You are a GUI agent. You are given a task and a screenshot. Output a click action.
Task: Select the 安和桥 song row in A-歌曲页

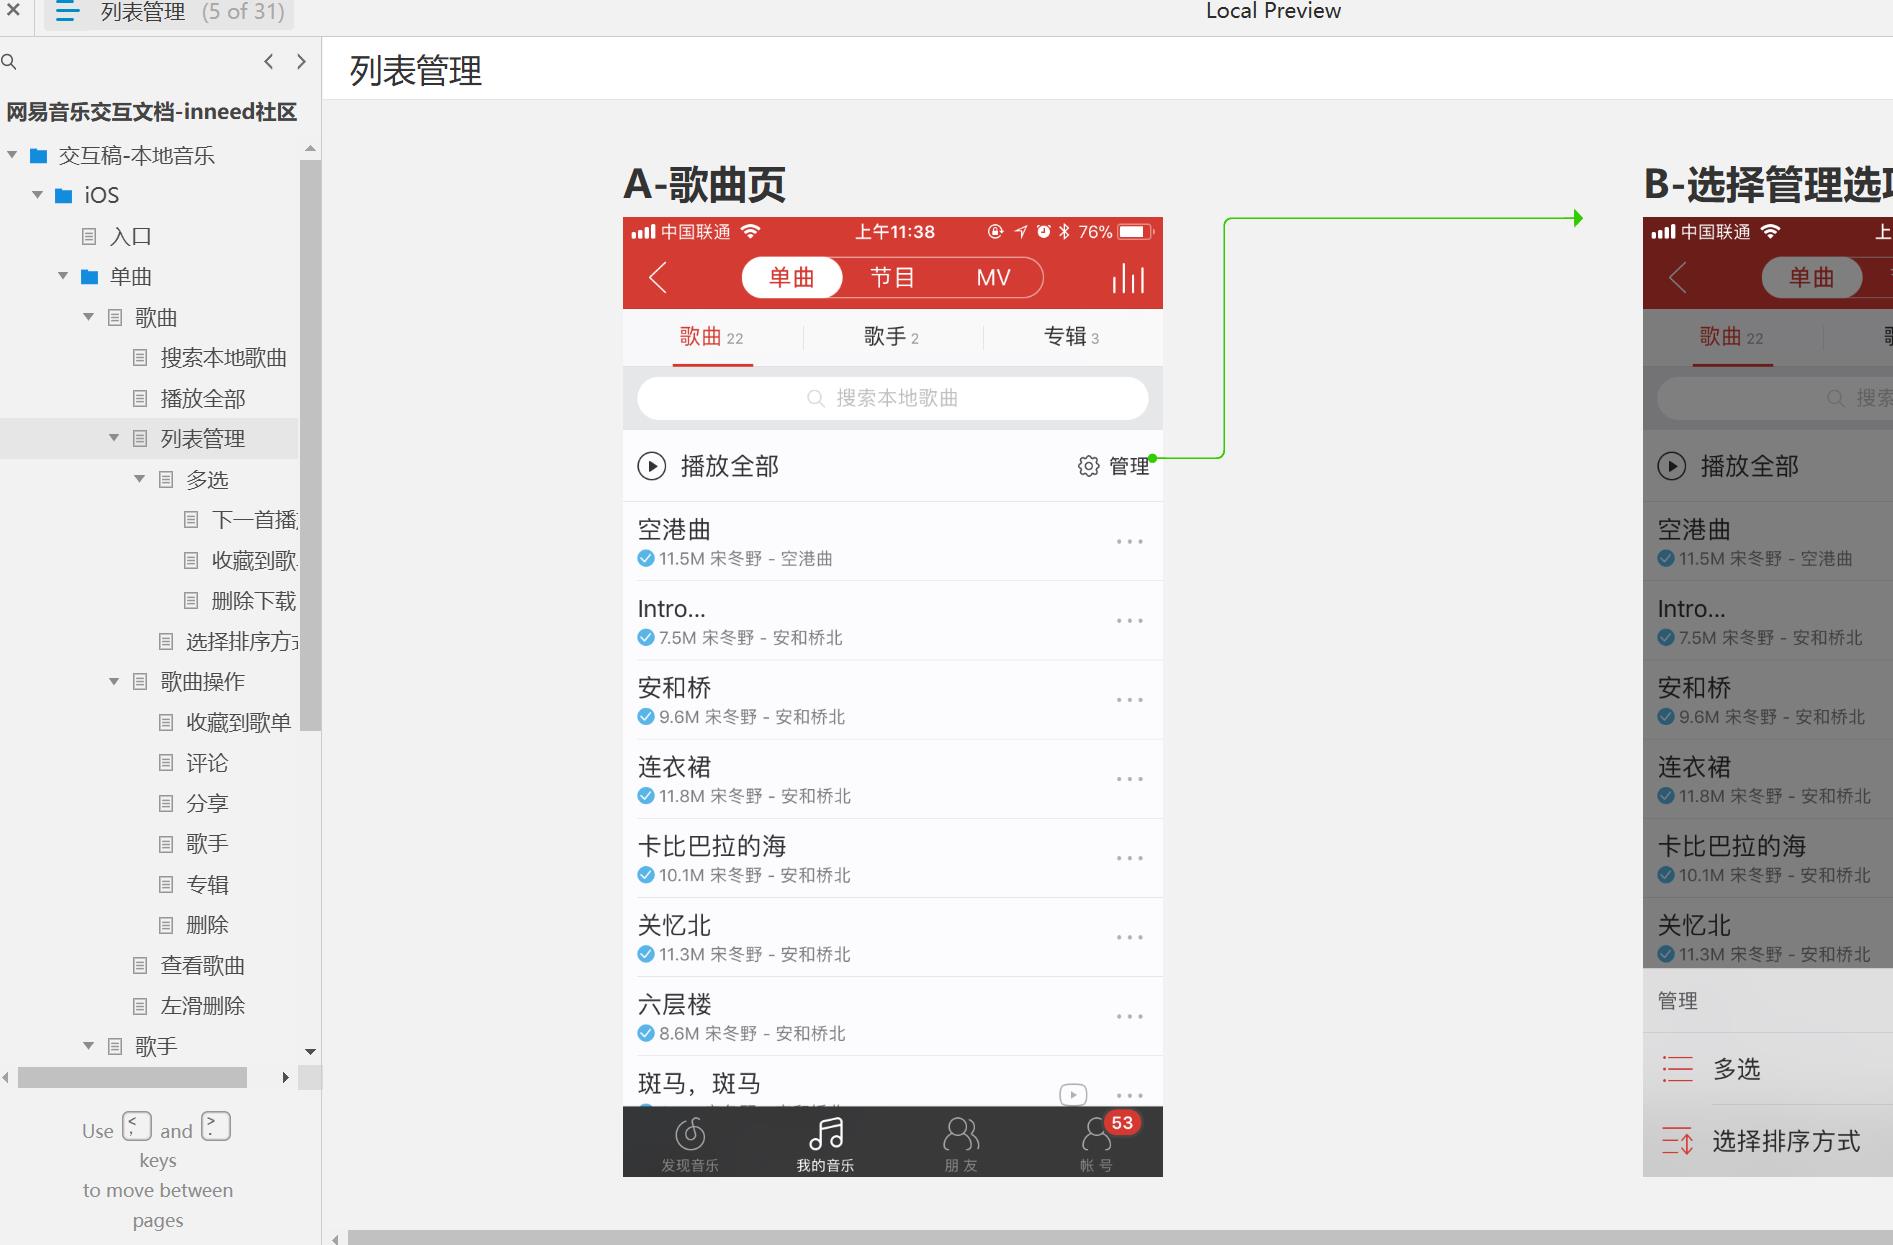(892, 700)
